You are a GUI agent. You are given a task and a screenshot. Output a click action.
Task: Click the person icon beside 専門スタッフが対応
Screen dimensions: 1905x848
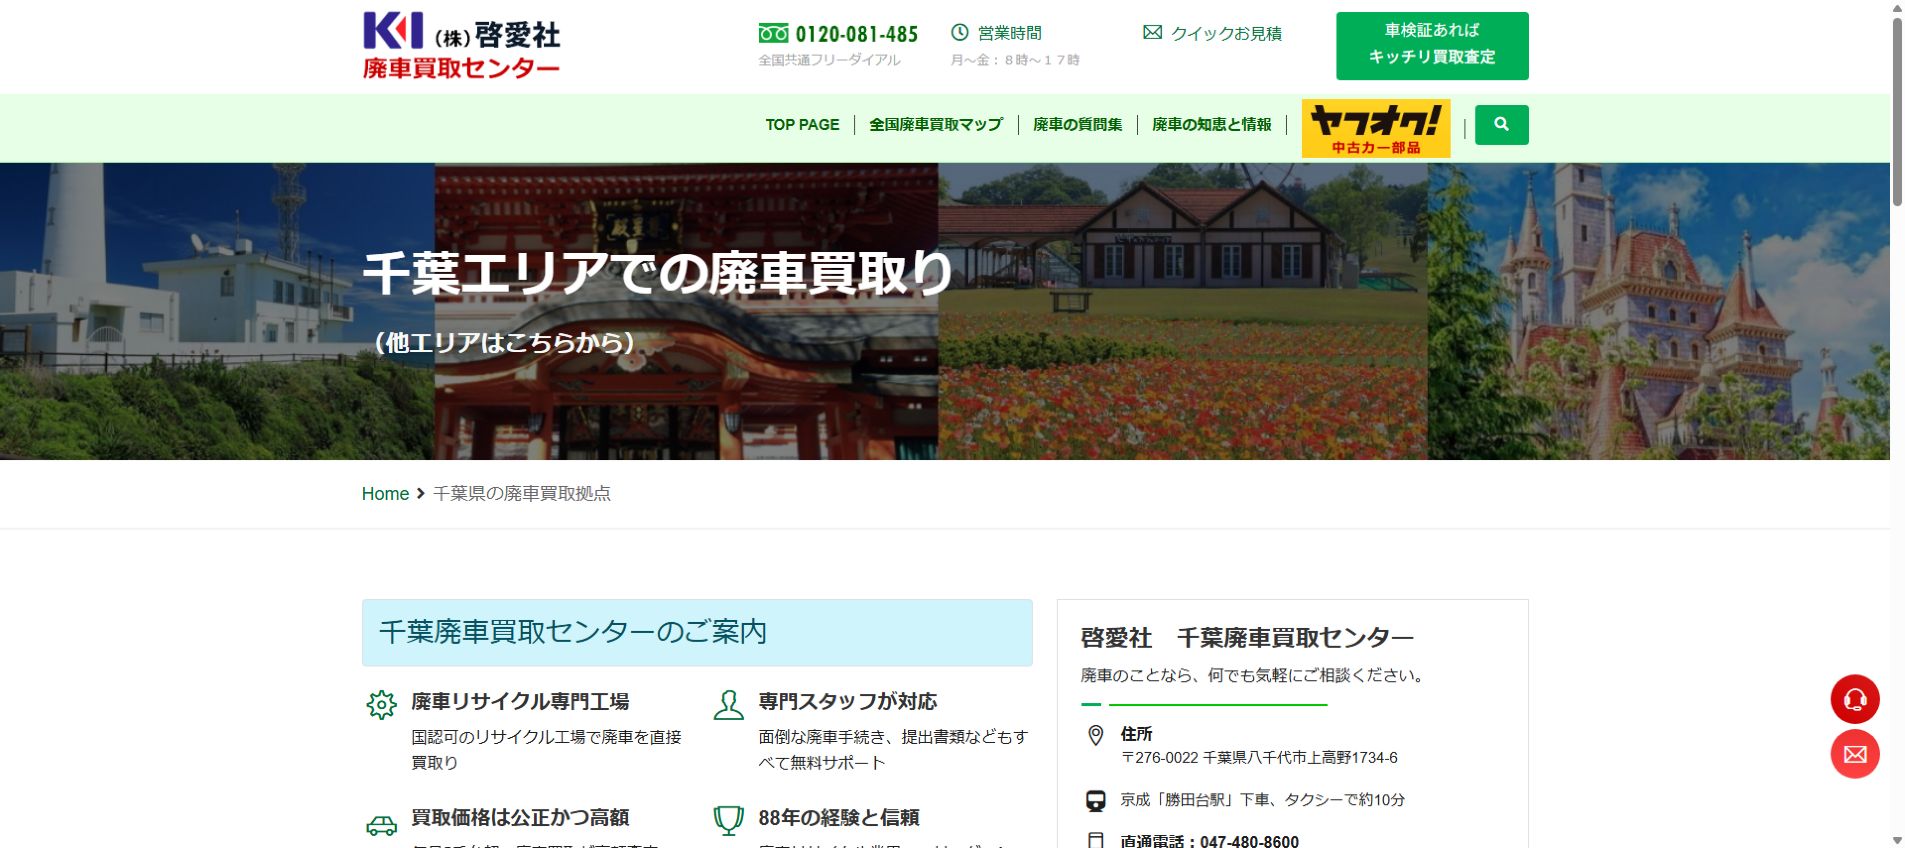[x=728, y=704]
